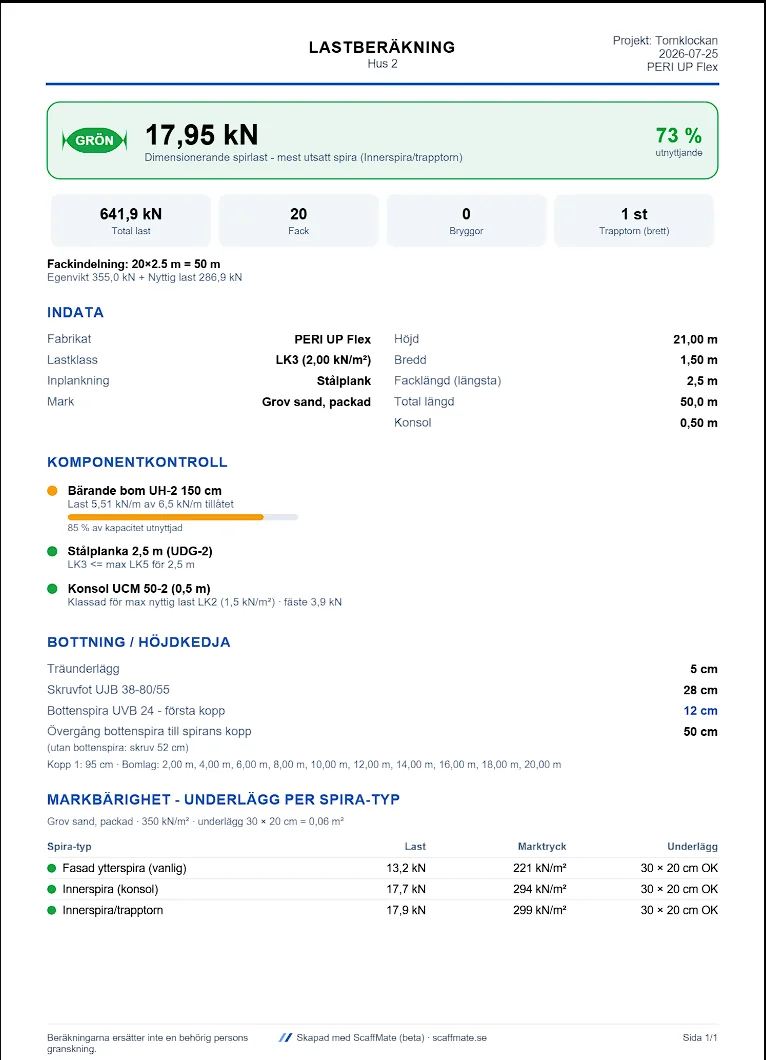Click the Höjd value 21,00 m
This screenshot has height=1060, width=766.
click(x=696, y=339)
